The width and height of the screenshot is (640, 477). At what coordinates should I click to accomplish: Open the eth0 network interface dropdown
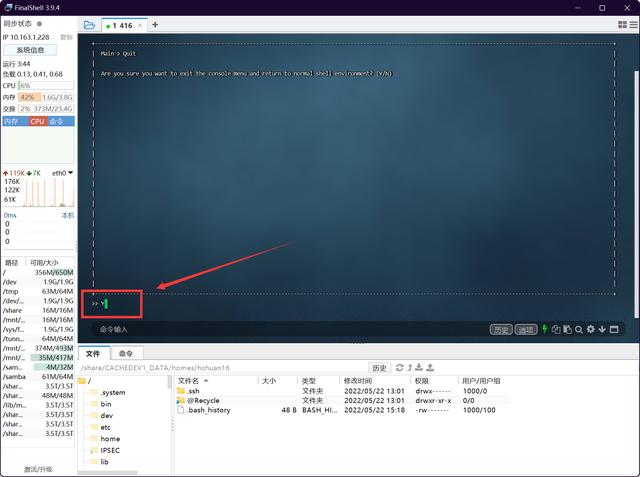click(62, 173)
